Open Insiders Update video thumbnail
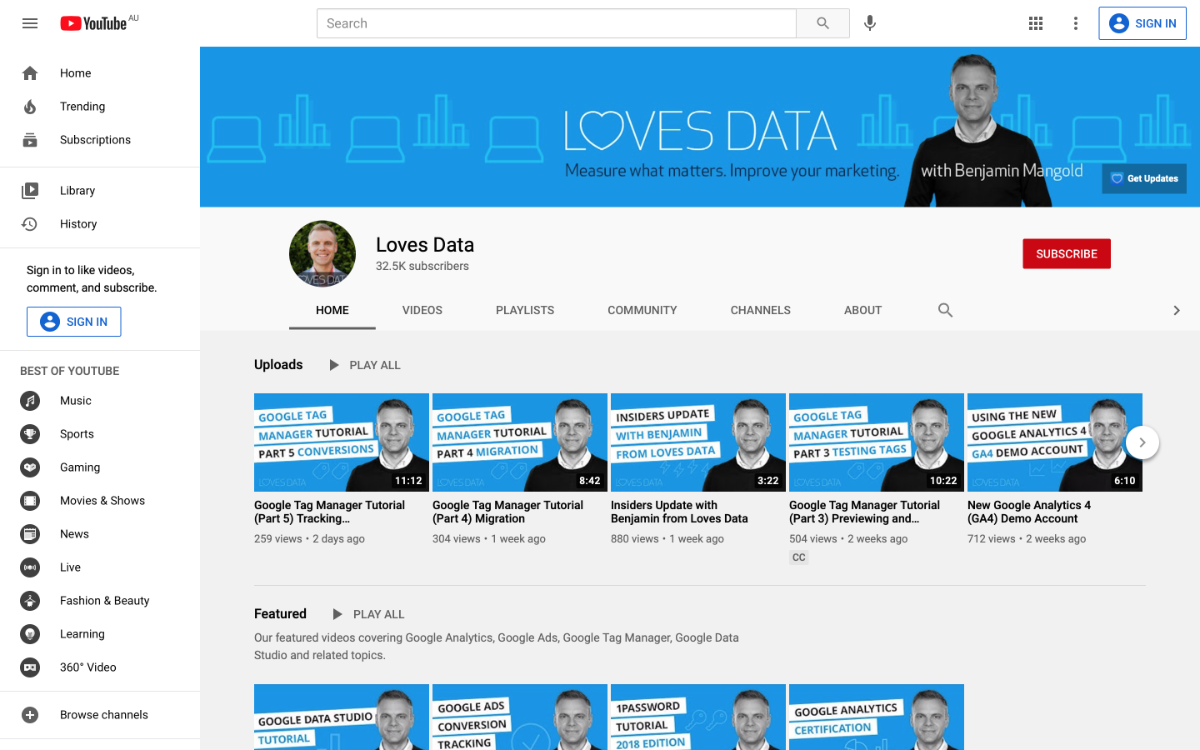1200x750 pixels. [698, 442]
